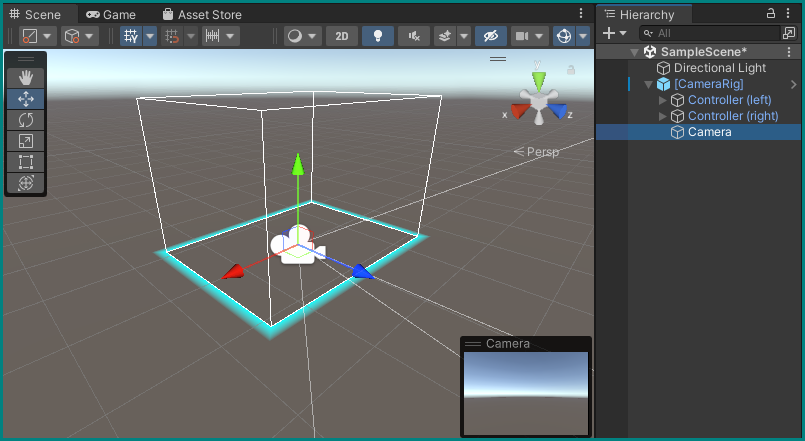Switch to the Game tab
The width and height of the screenshot is (805, 441).
coord(111,14)
